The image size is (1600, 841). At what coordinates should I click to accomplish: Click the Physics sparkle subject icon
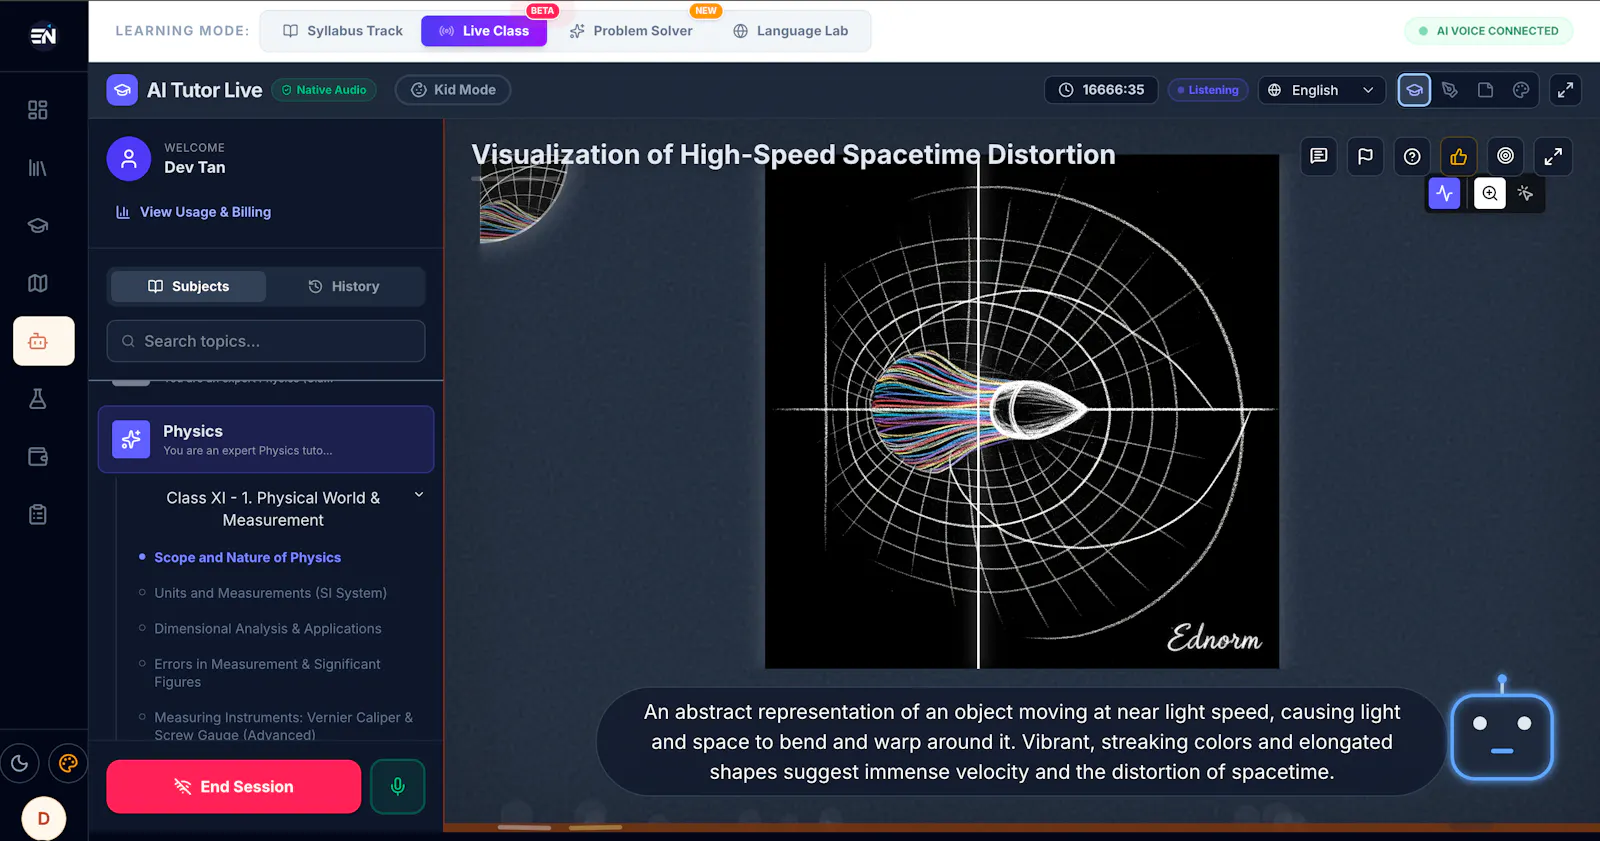(x=131, y=439)
